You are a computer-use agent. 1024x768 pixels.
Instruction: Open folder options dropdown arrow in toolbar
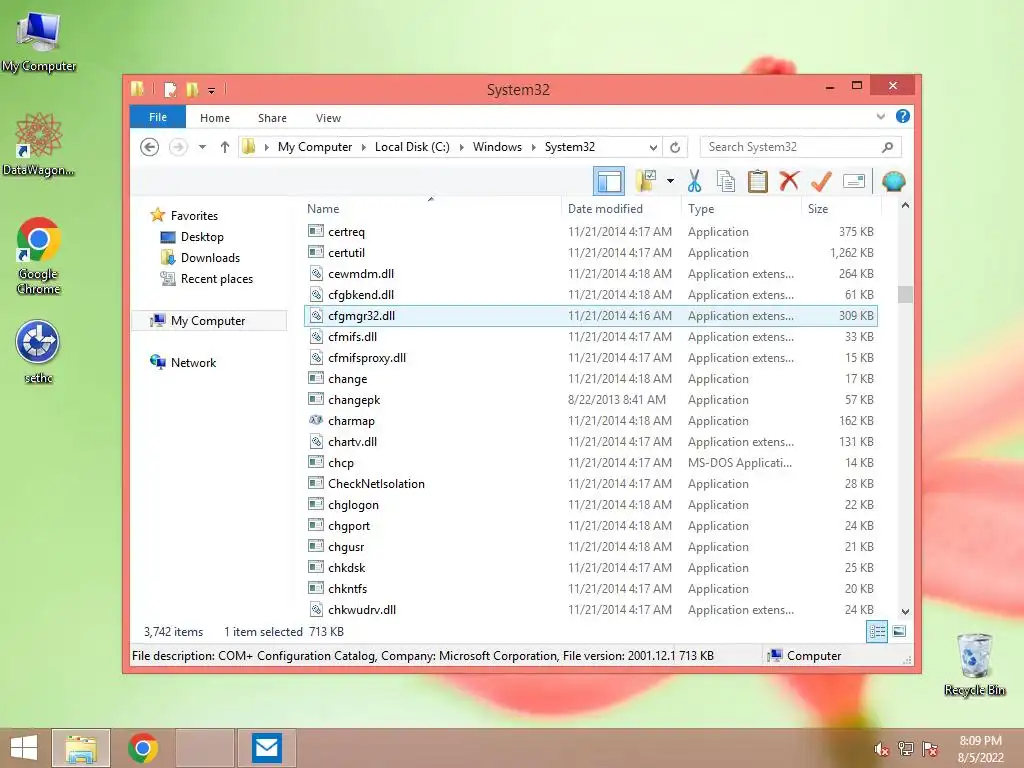coord(670,181)
